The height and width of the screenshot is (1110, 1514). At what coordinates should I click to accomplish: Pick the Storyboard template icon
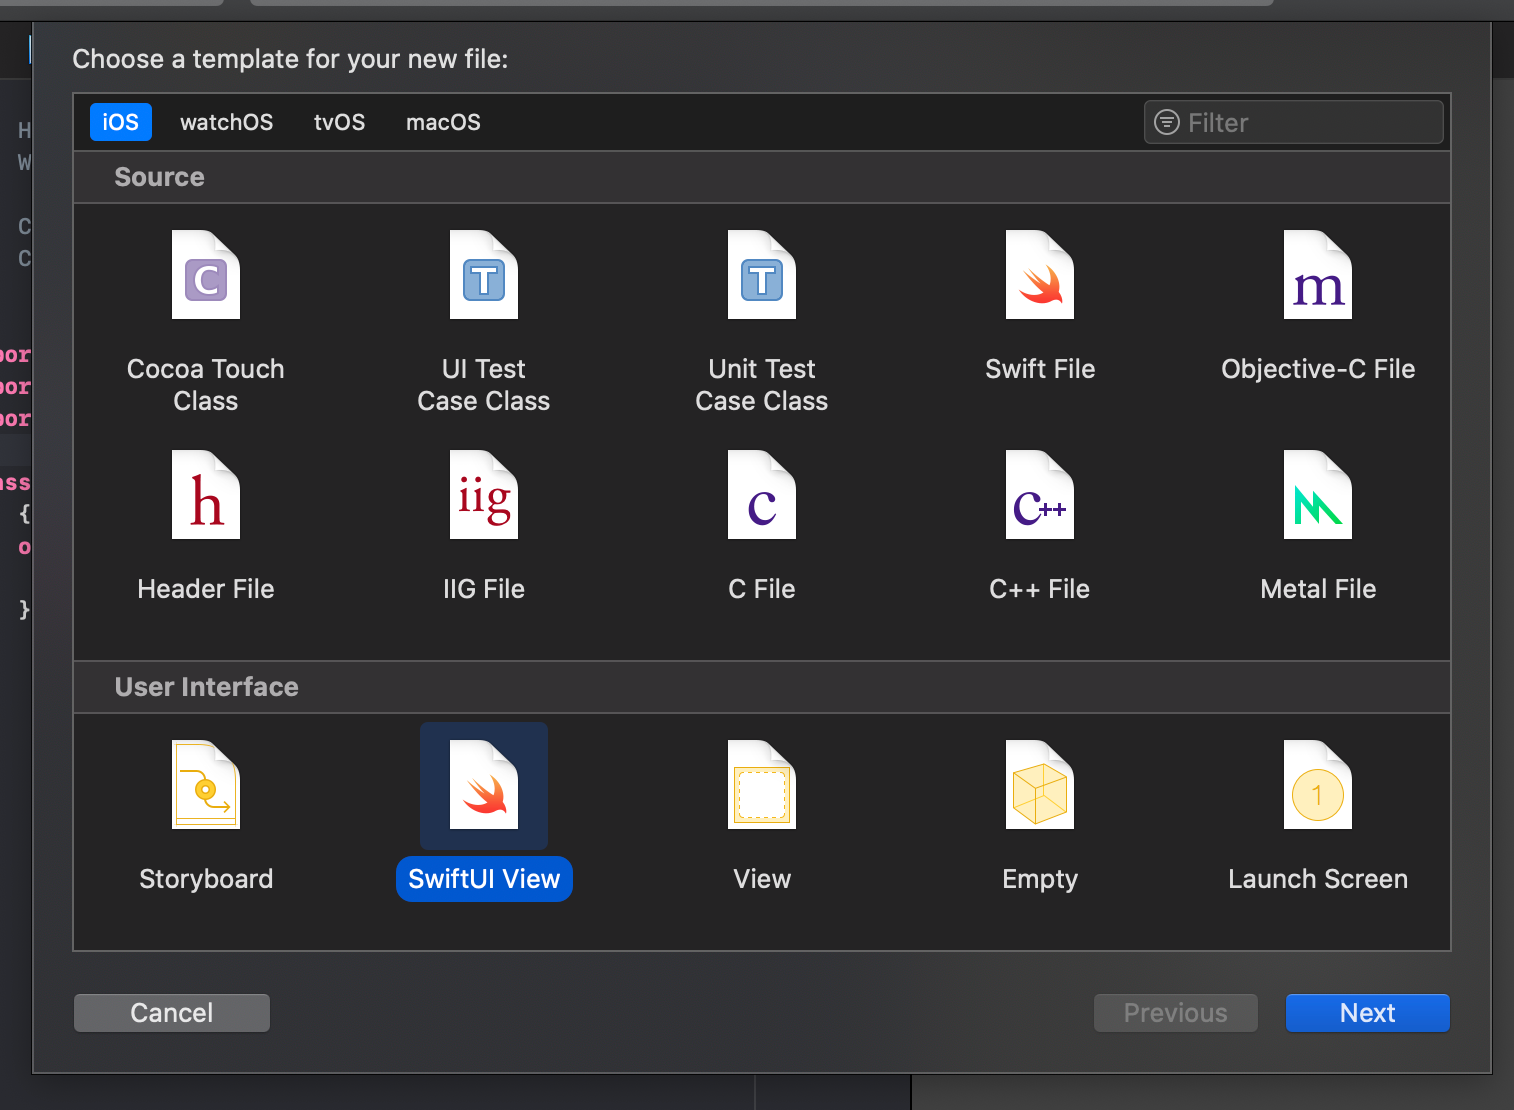pyautogui.click(x=206, y=785)
